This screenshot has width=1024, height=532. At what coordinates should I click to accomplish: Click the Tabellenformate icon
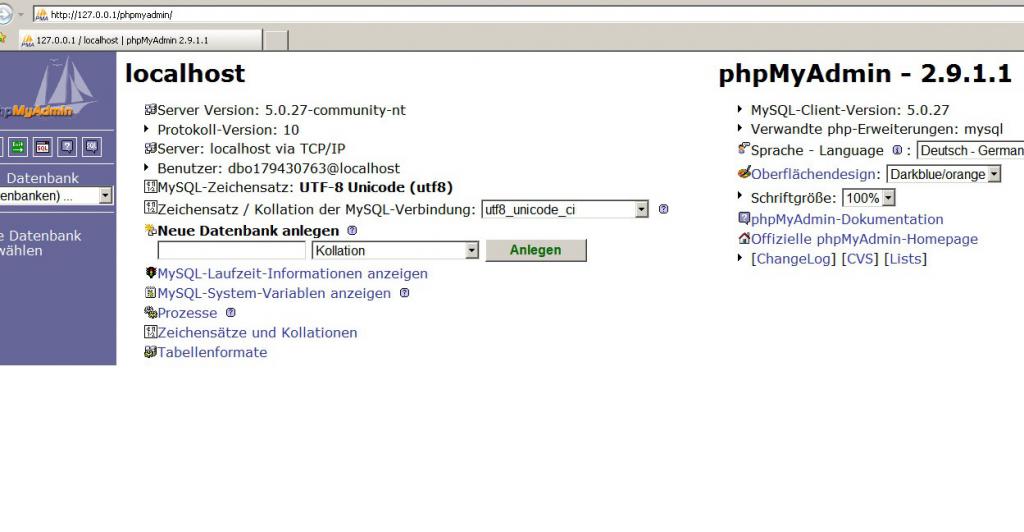[150, 352]
